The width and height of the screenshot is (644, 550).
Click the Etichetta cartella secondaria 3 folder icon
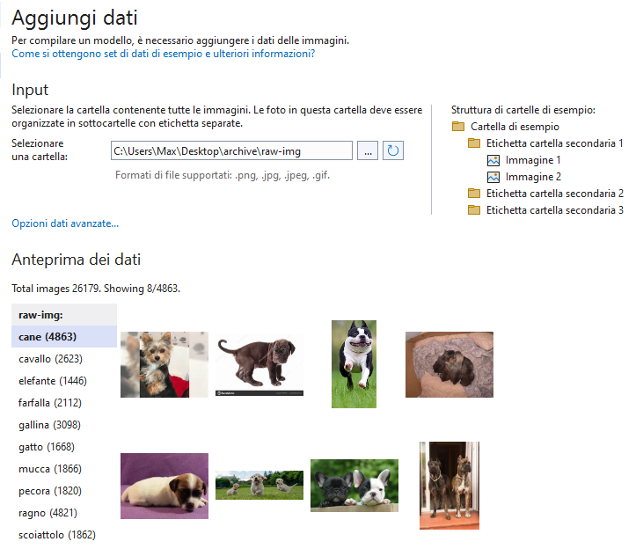(475, 211)
